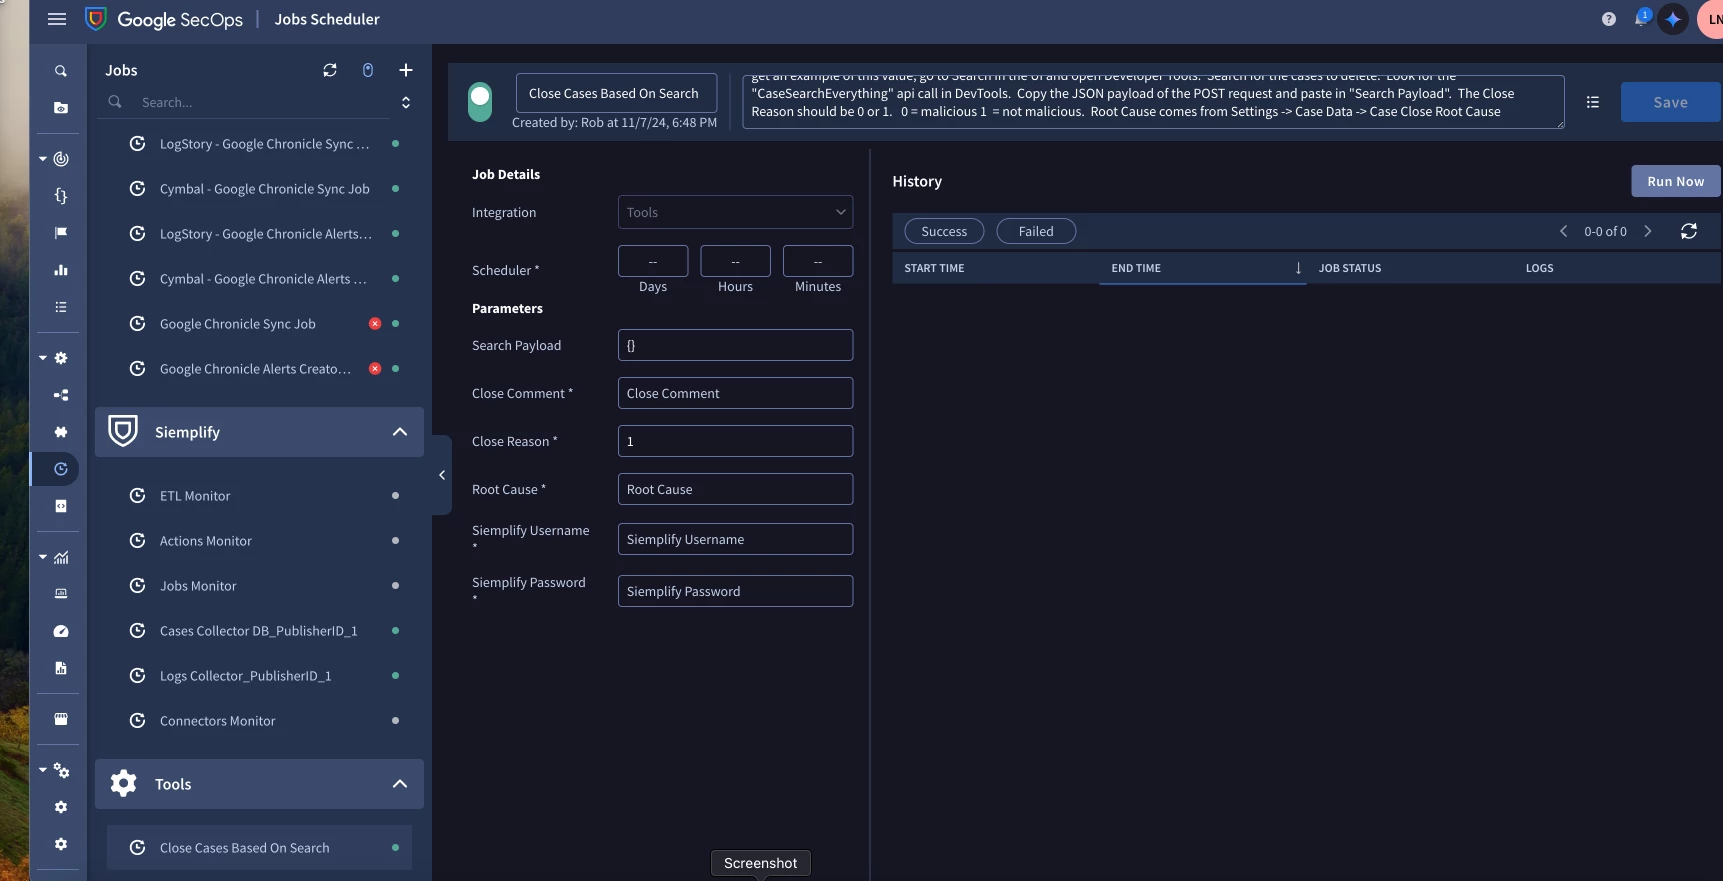Go to the next history page
The width and height of the screenshot is (1723, 881).
coord(1648,231)
